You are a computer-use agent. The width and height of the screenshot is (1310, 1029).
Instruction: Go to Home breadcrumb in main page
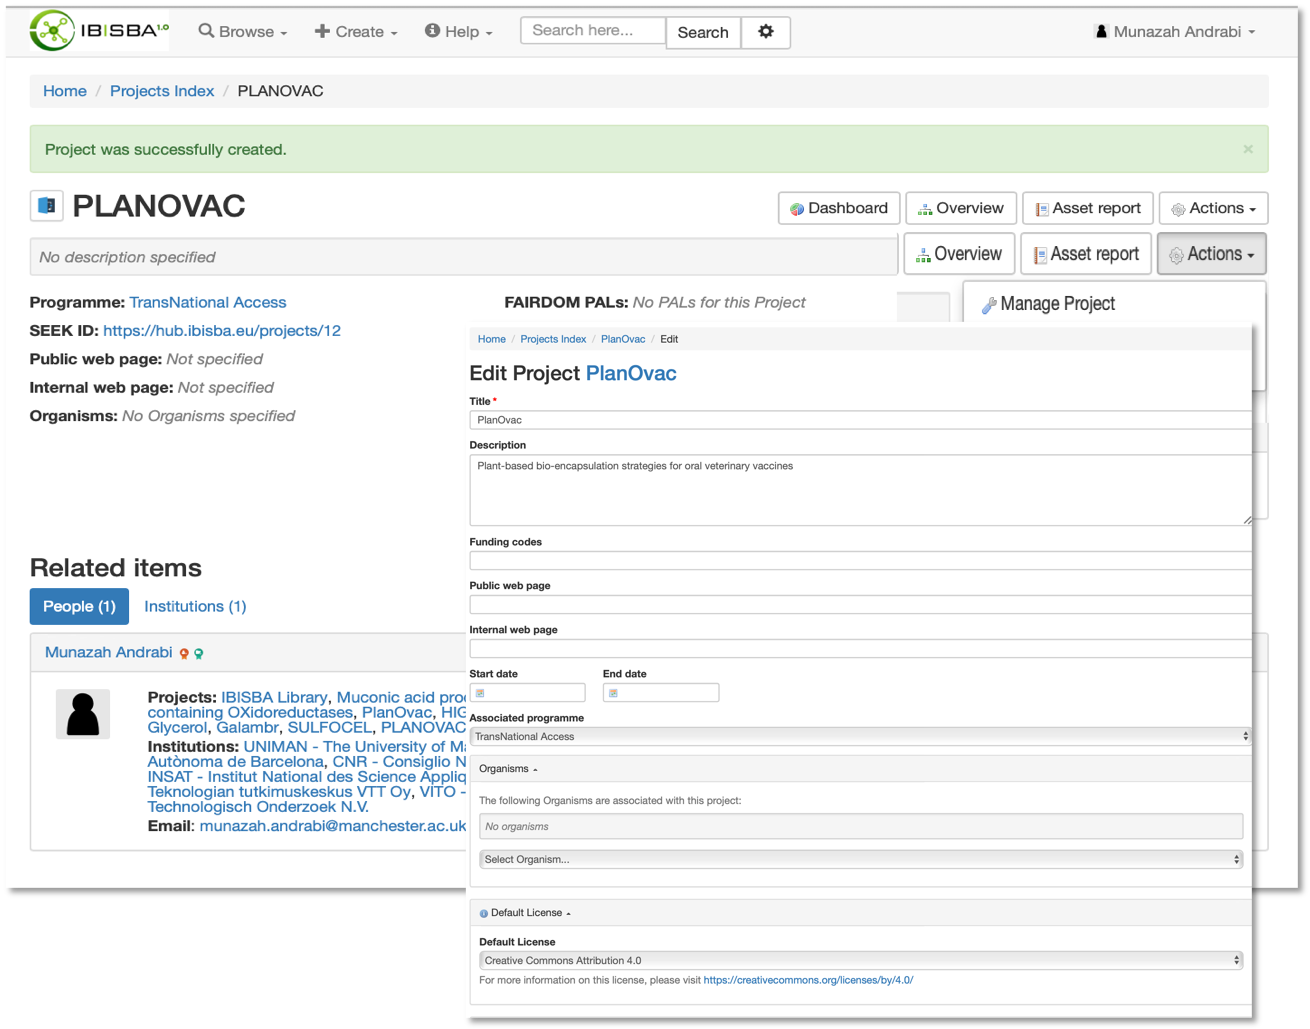tap(65, 91)
